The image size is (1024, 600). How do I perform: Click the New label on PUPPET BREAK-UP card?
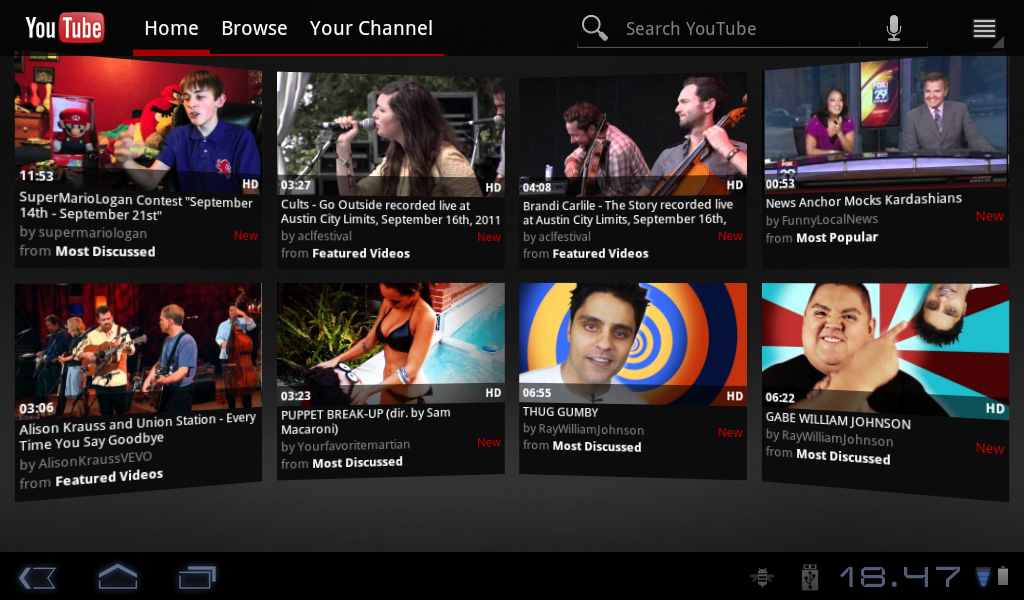click(488, 443)
